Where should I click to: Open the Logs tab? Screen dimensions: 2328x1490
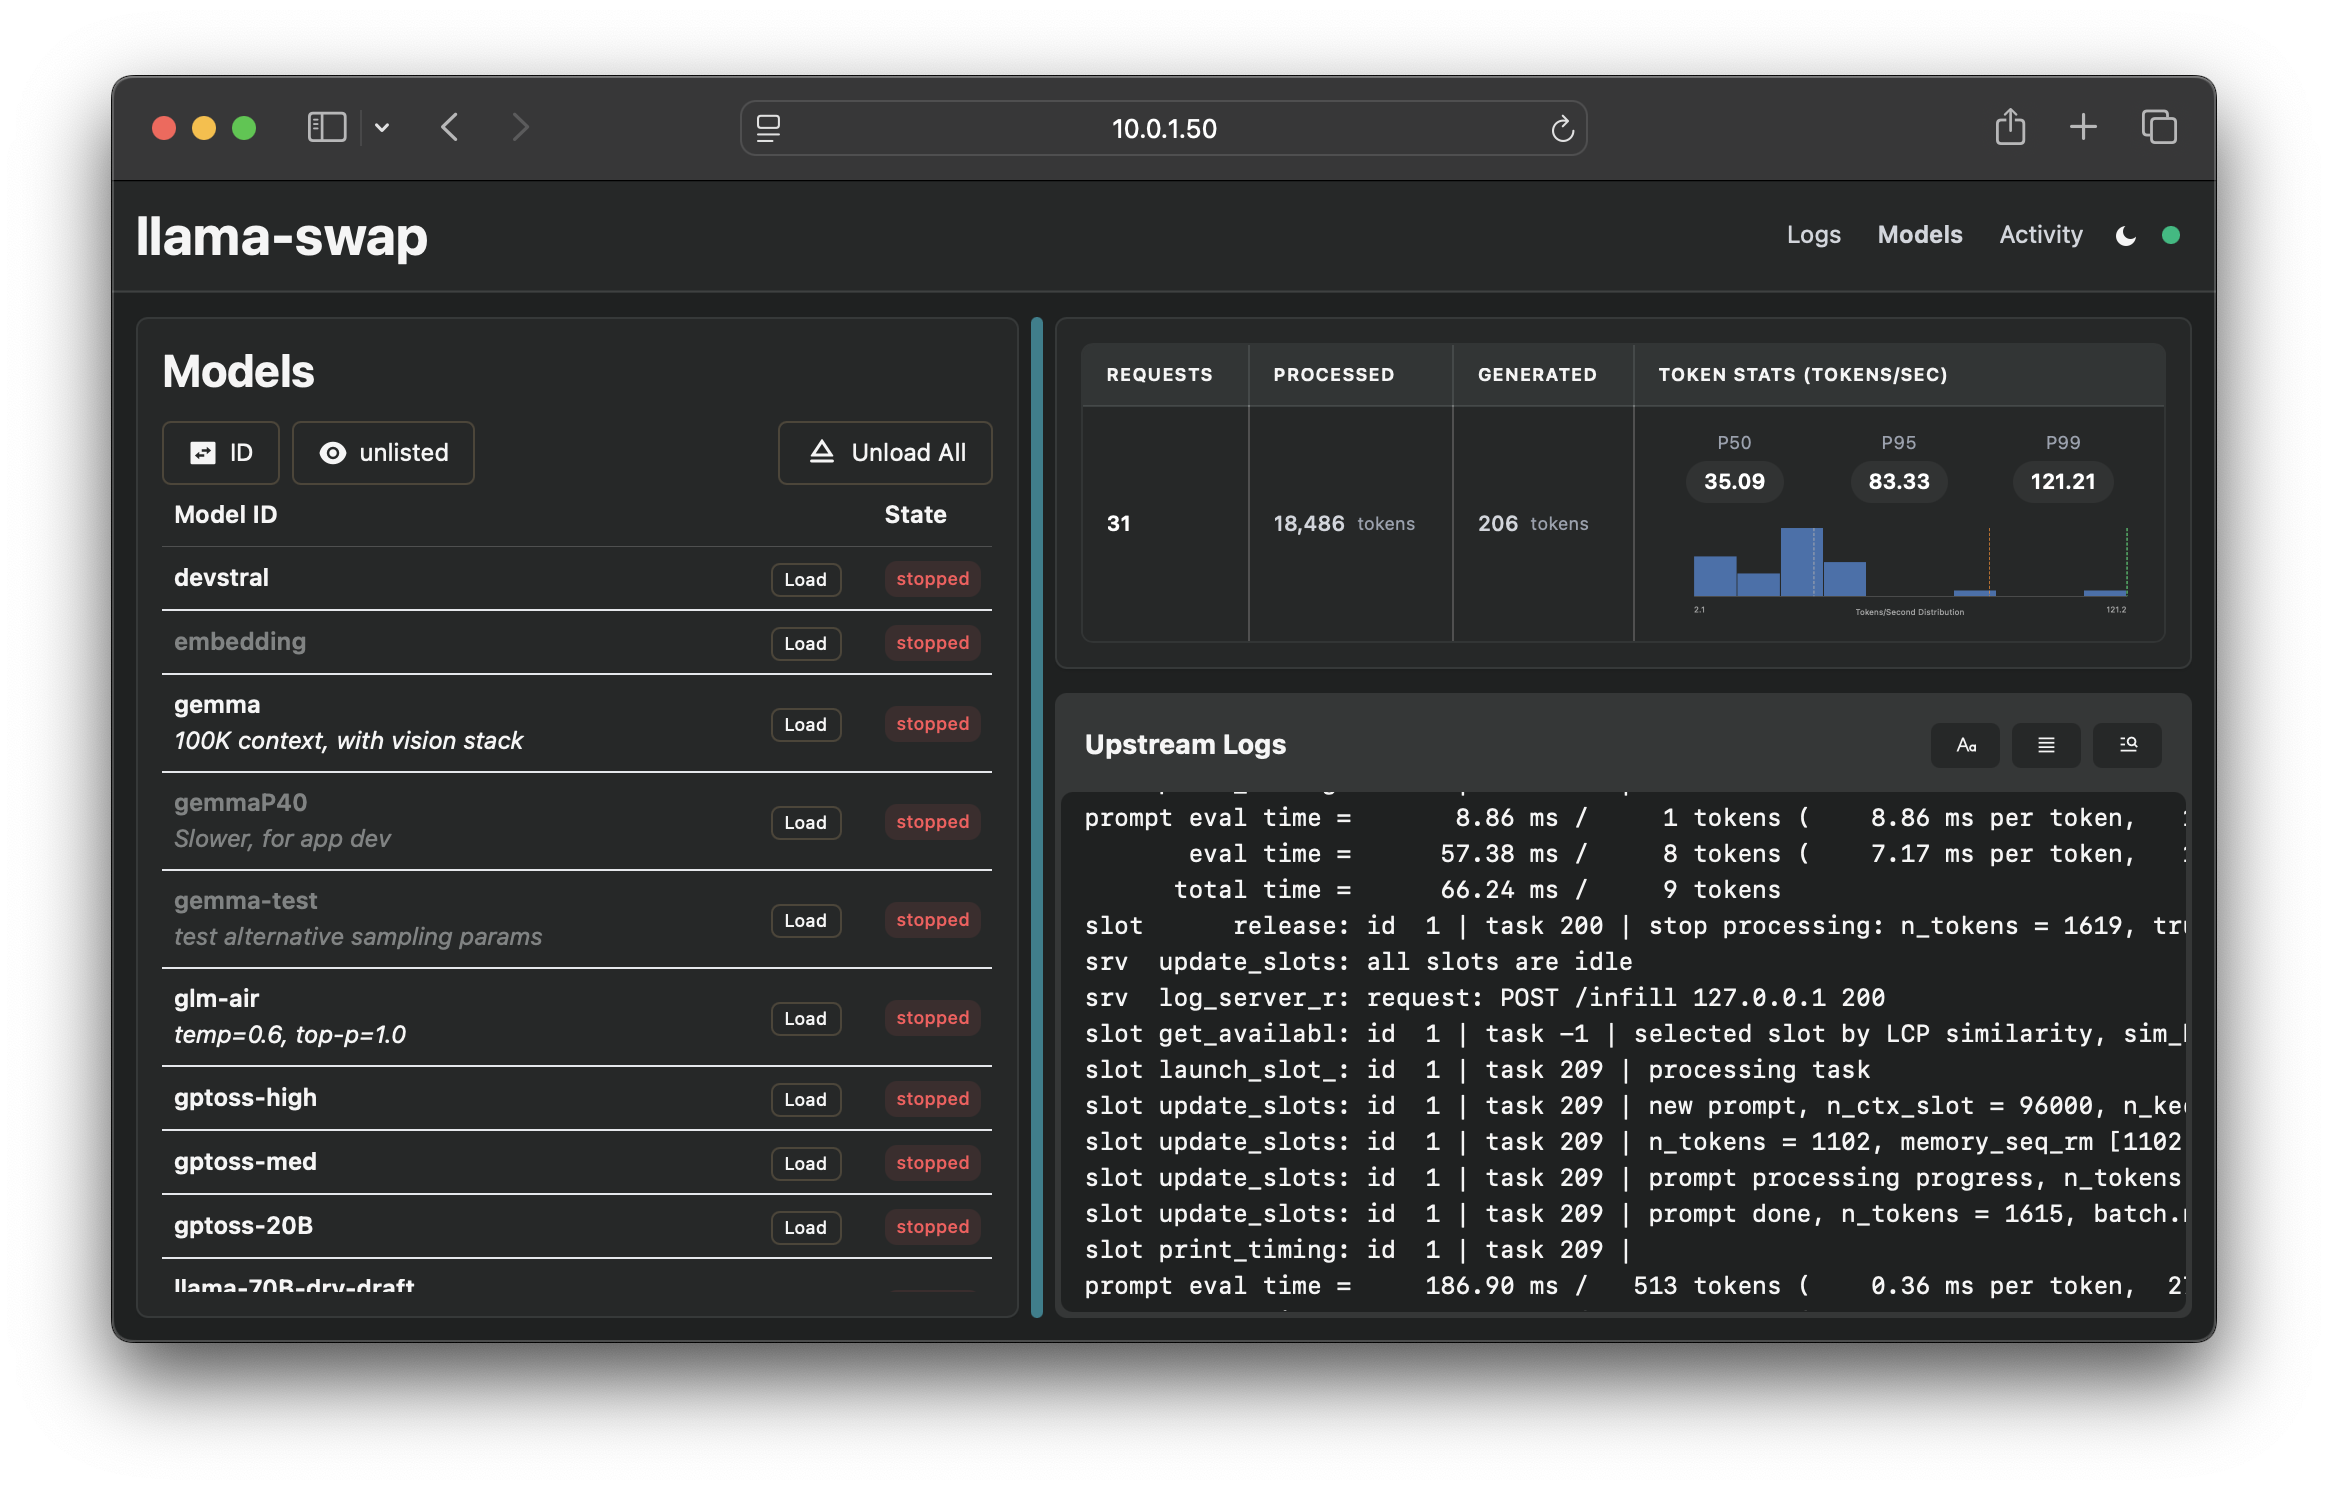click(1813, 235)
